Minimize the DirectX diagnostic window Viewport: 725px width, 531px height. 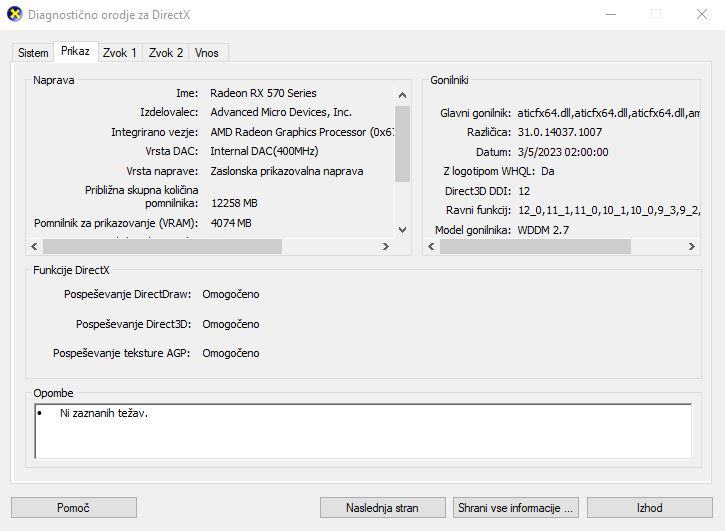pyautogui.click(x=611, y=14)
